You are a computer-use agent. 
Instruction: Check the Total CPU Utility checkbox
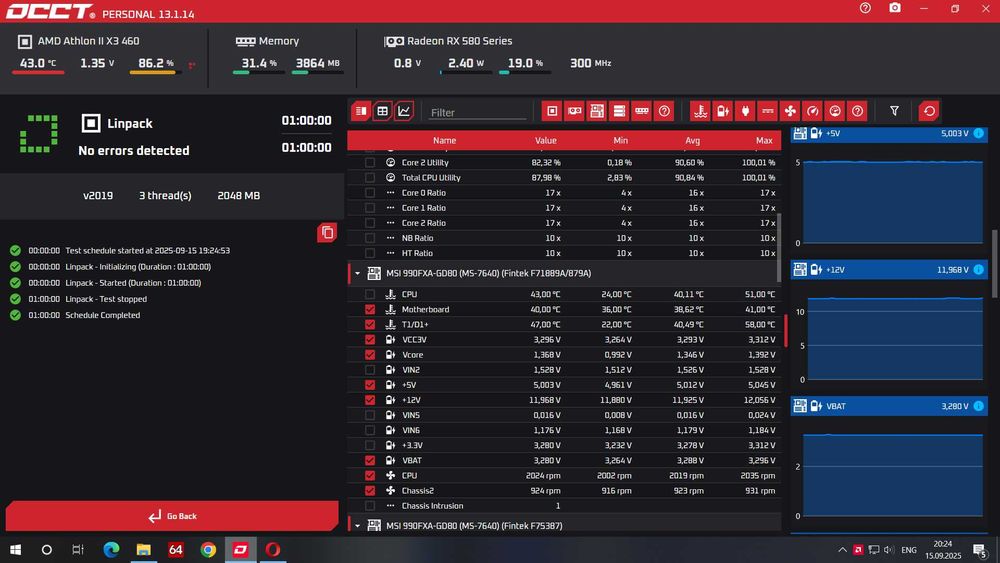tap(370, 178)
